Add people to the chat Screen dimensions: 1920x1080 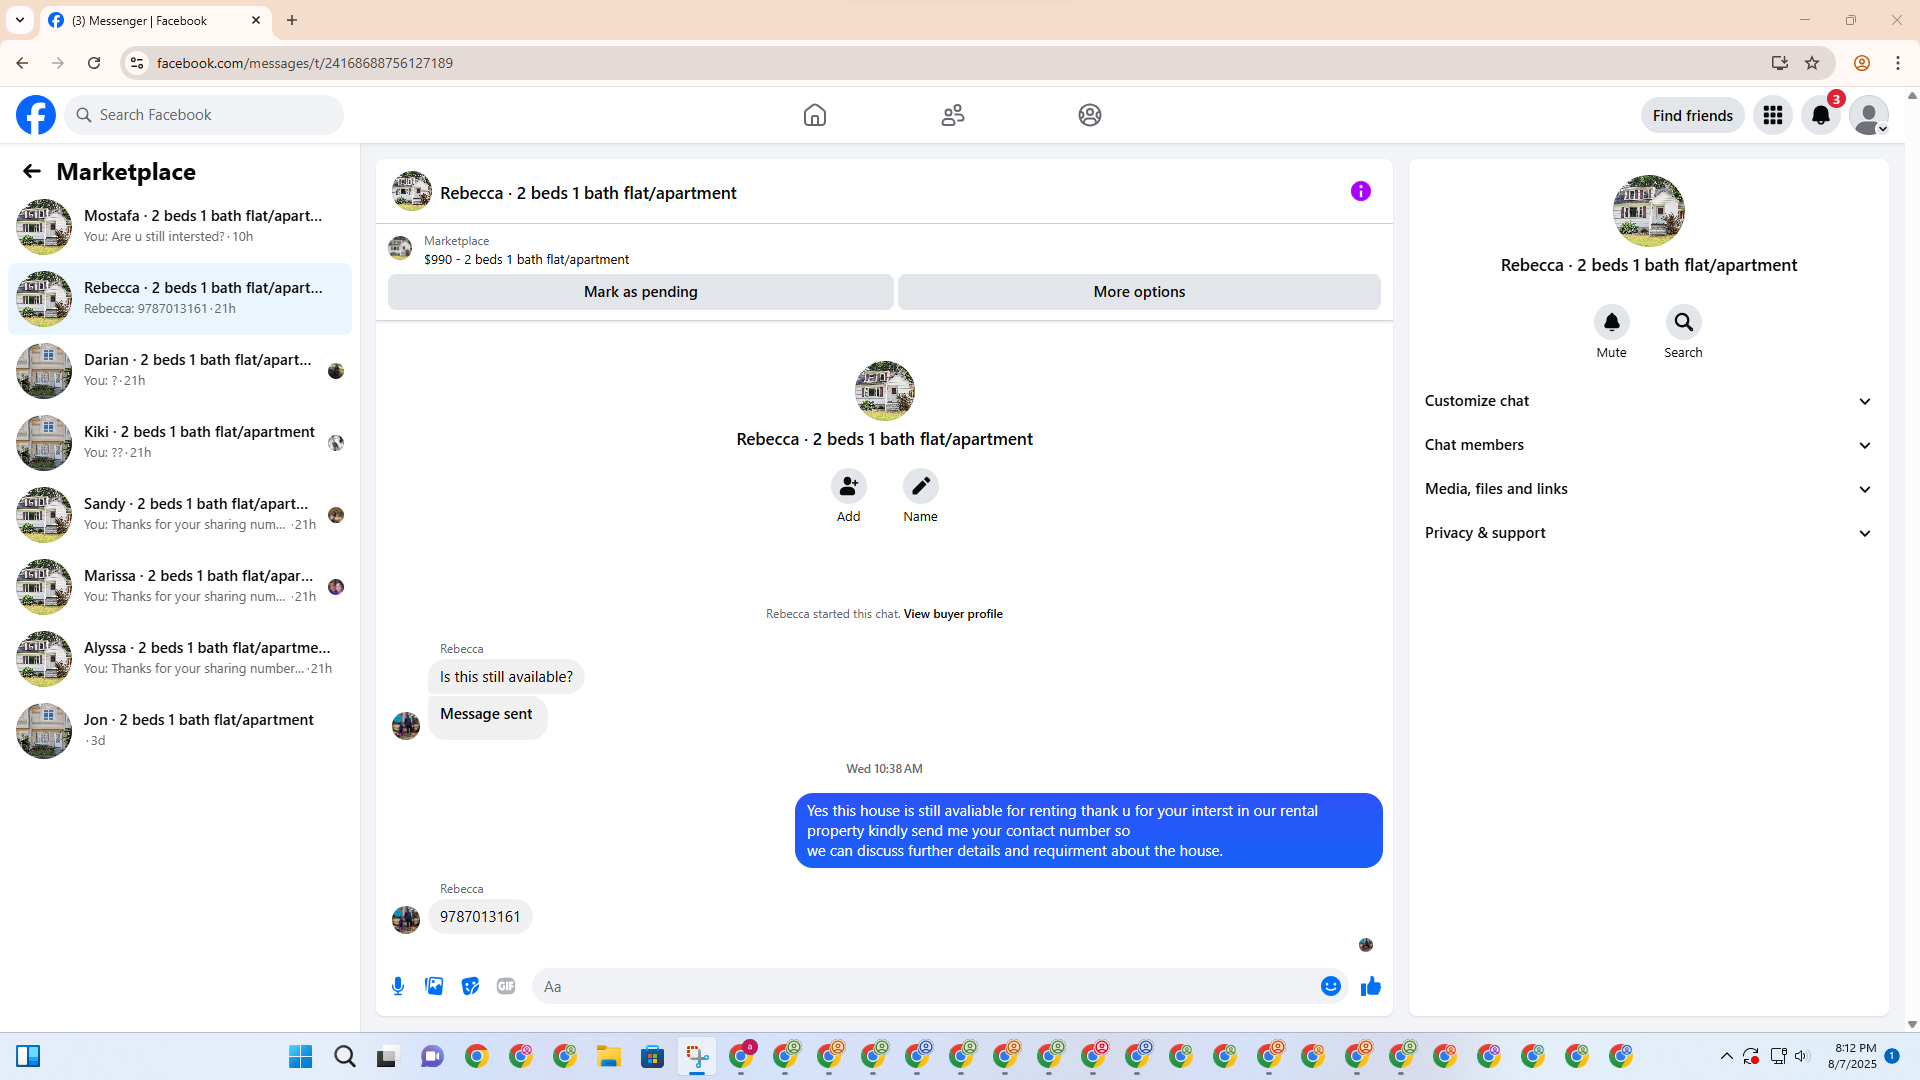pyautogui.click(x=849, y=486)
